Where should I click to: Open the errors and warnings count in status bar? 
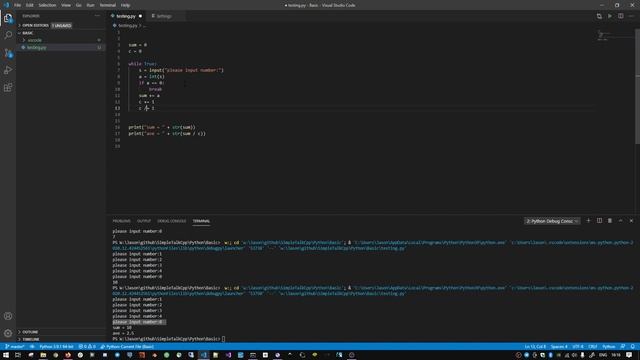coord(87,347)
